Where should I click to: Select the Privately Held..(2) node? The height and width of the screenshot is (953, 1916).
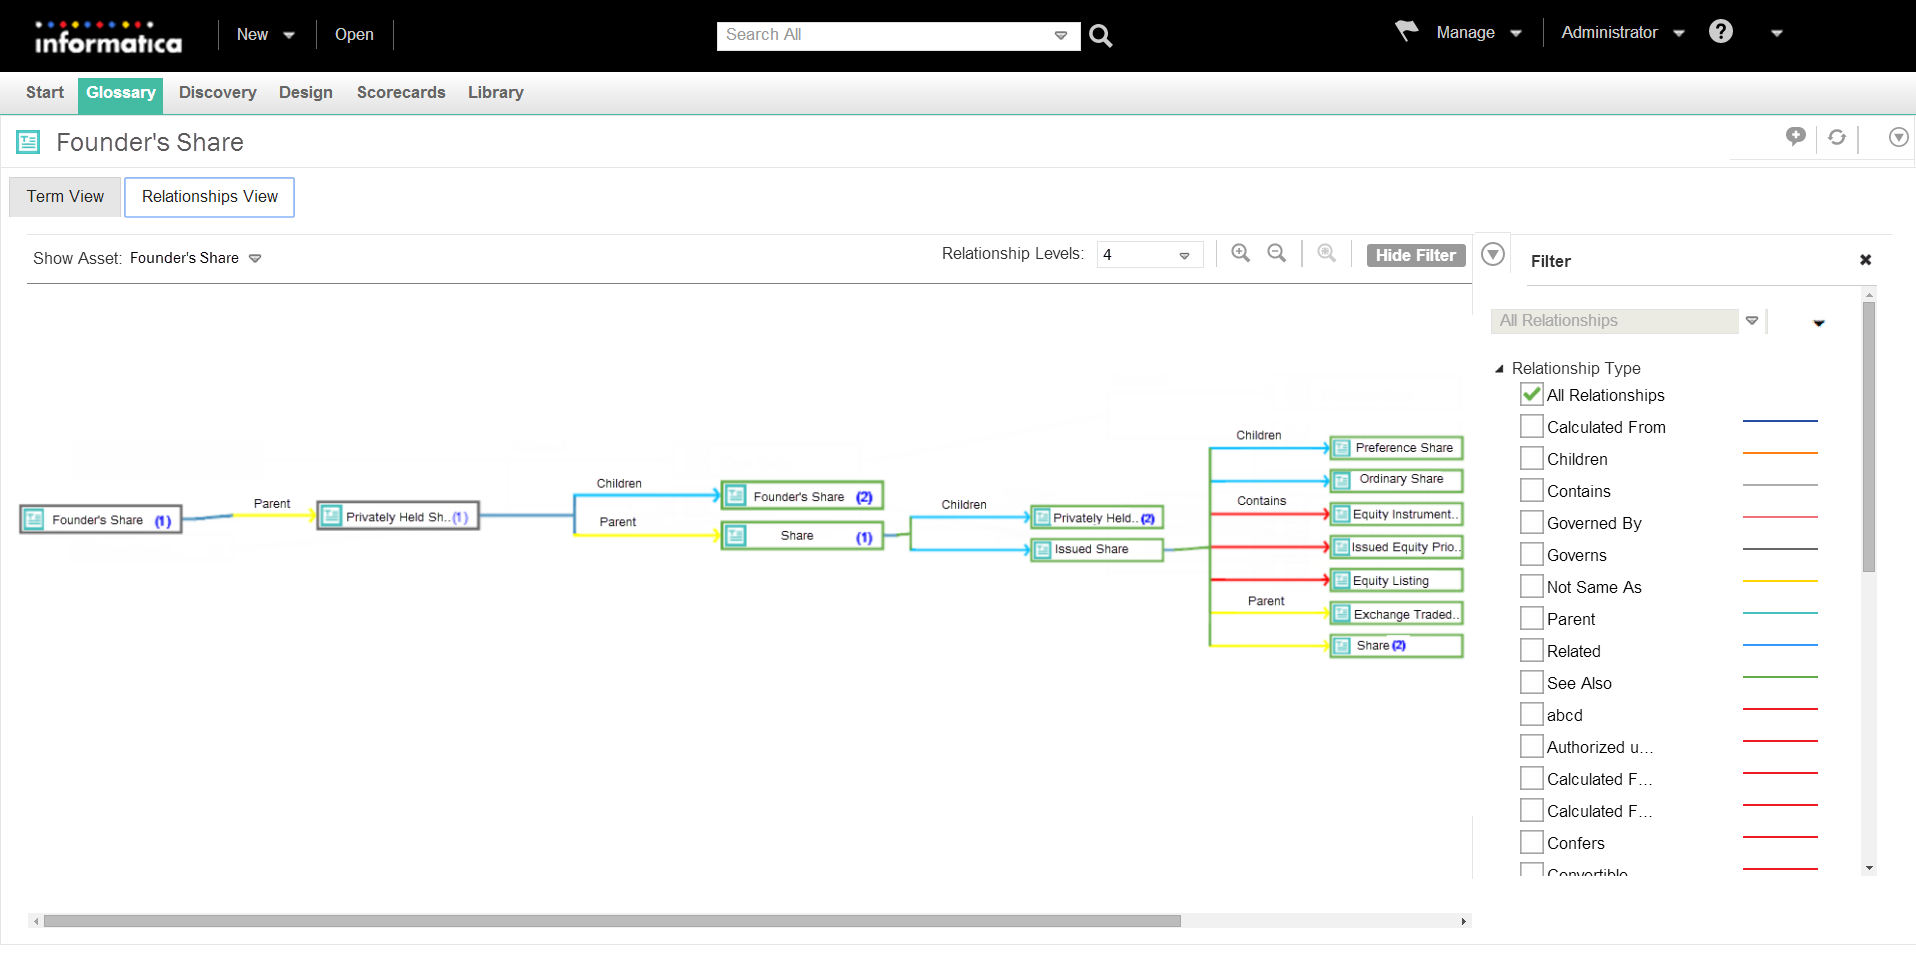1097,518
